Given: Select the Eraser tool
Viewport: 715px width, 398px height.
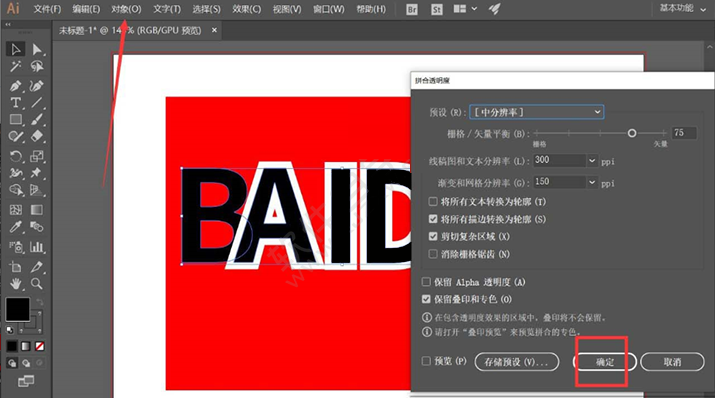Looking at the screenshot, I should coord(37,136).
